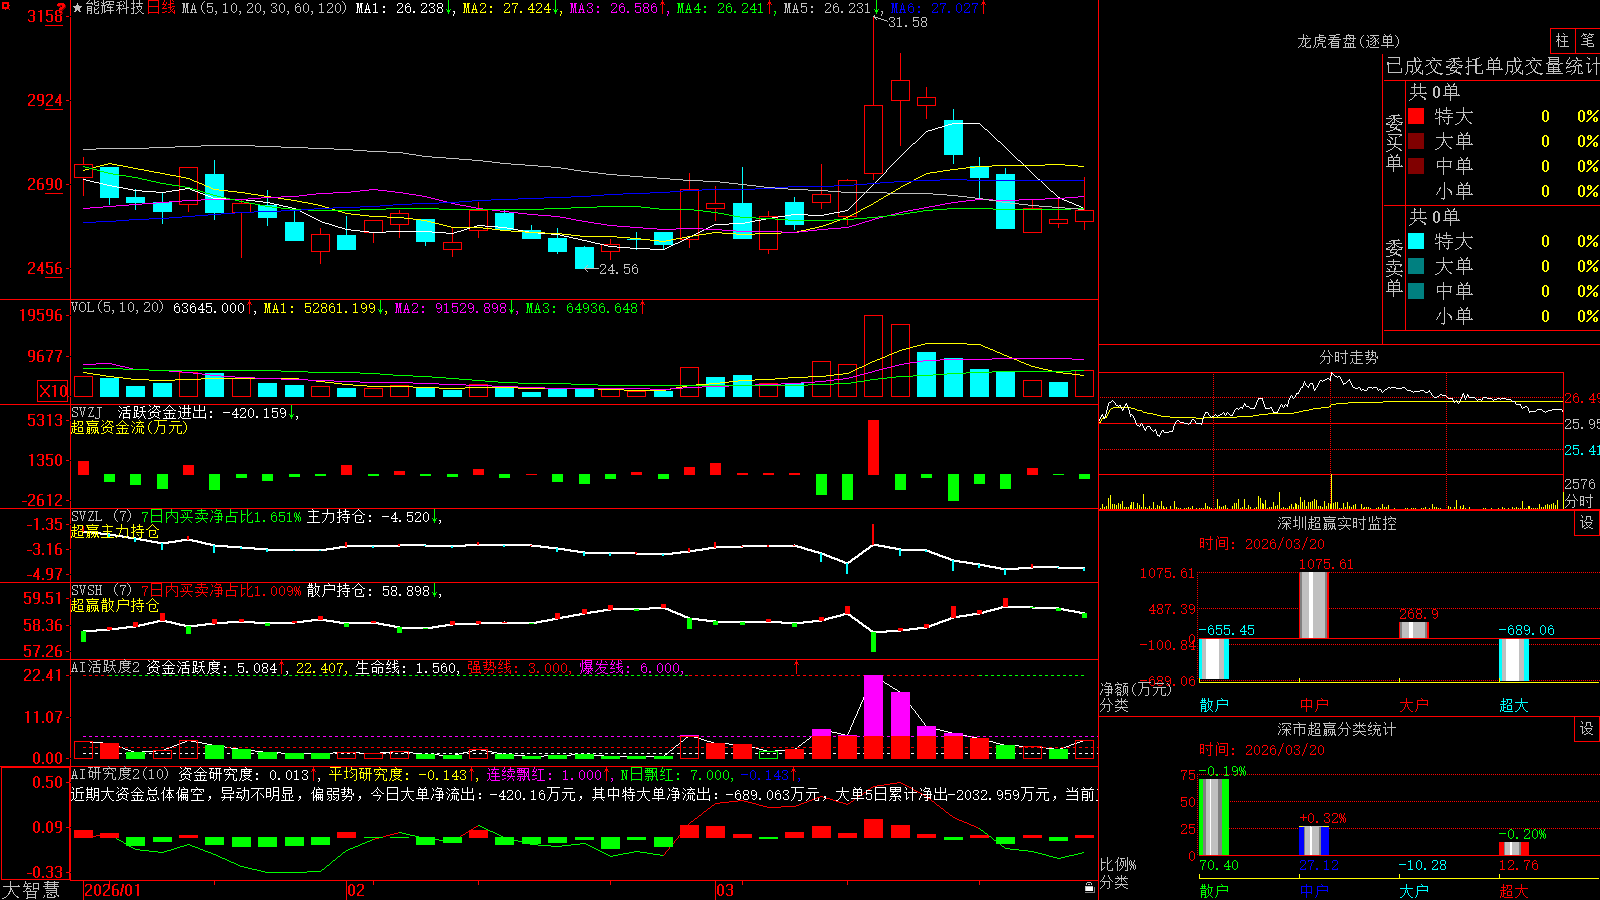Image resolution: width=1600 pixels, height=900 pixels.
Task: Click the 散户 70.40 bar in 深市超赢分类统计
Action: (1214, 817)
